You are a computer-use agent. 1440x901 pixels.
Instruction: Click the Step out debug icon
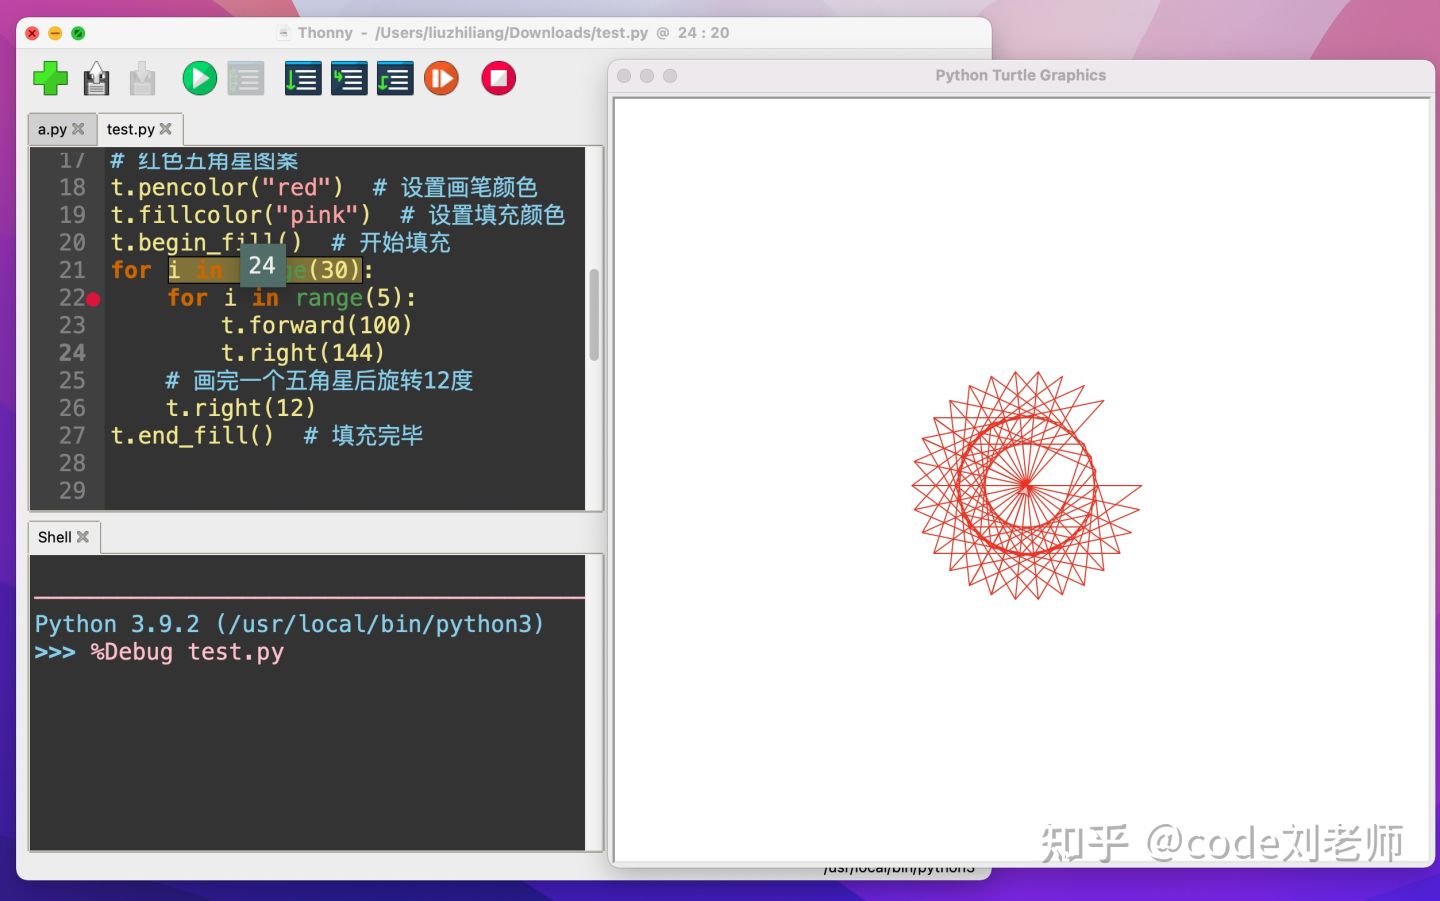395,78
